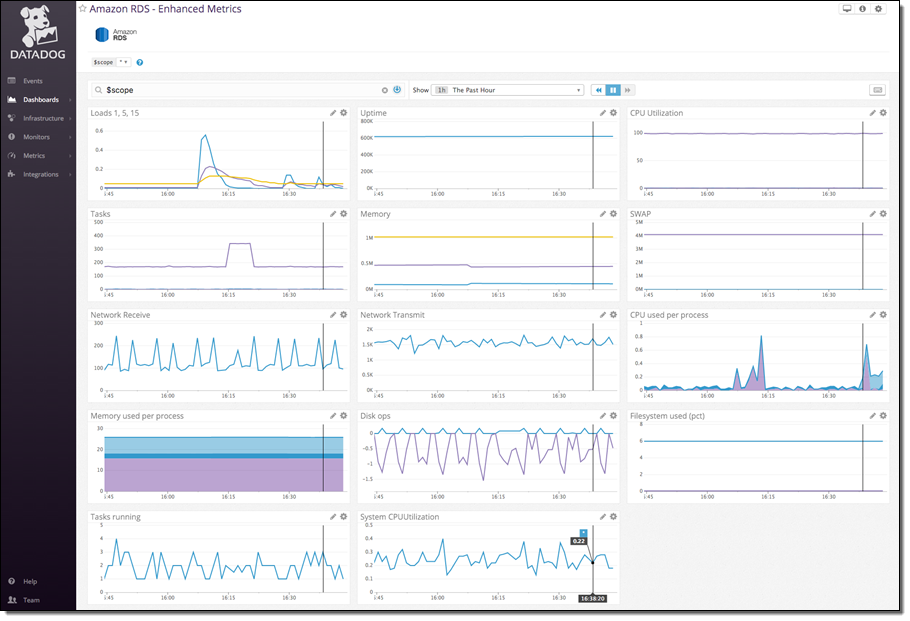Image resolution: width=910 pixels, height=621 pixels.
Task: Pause the live time playback
Action: [613, 90]
